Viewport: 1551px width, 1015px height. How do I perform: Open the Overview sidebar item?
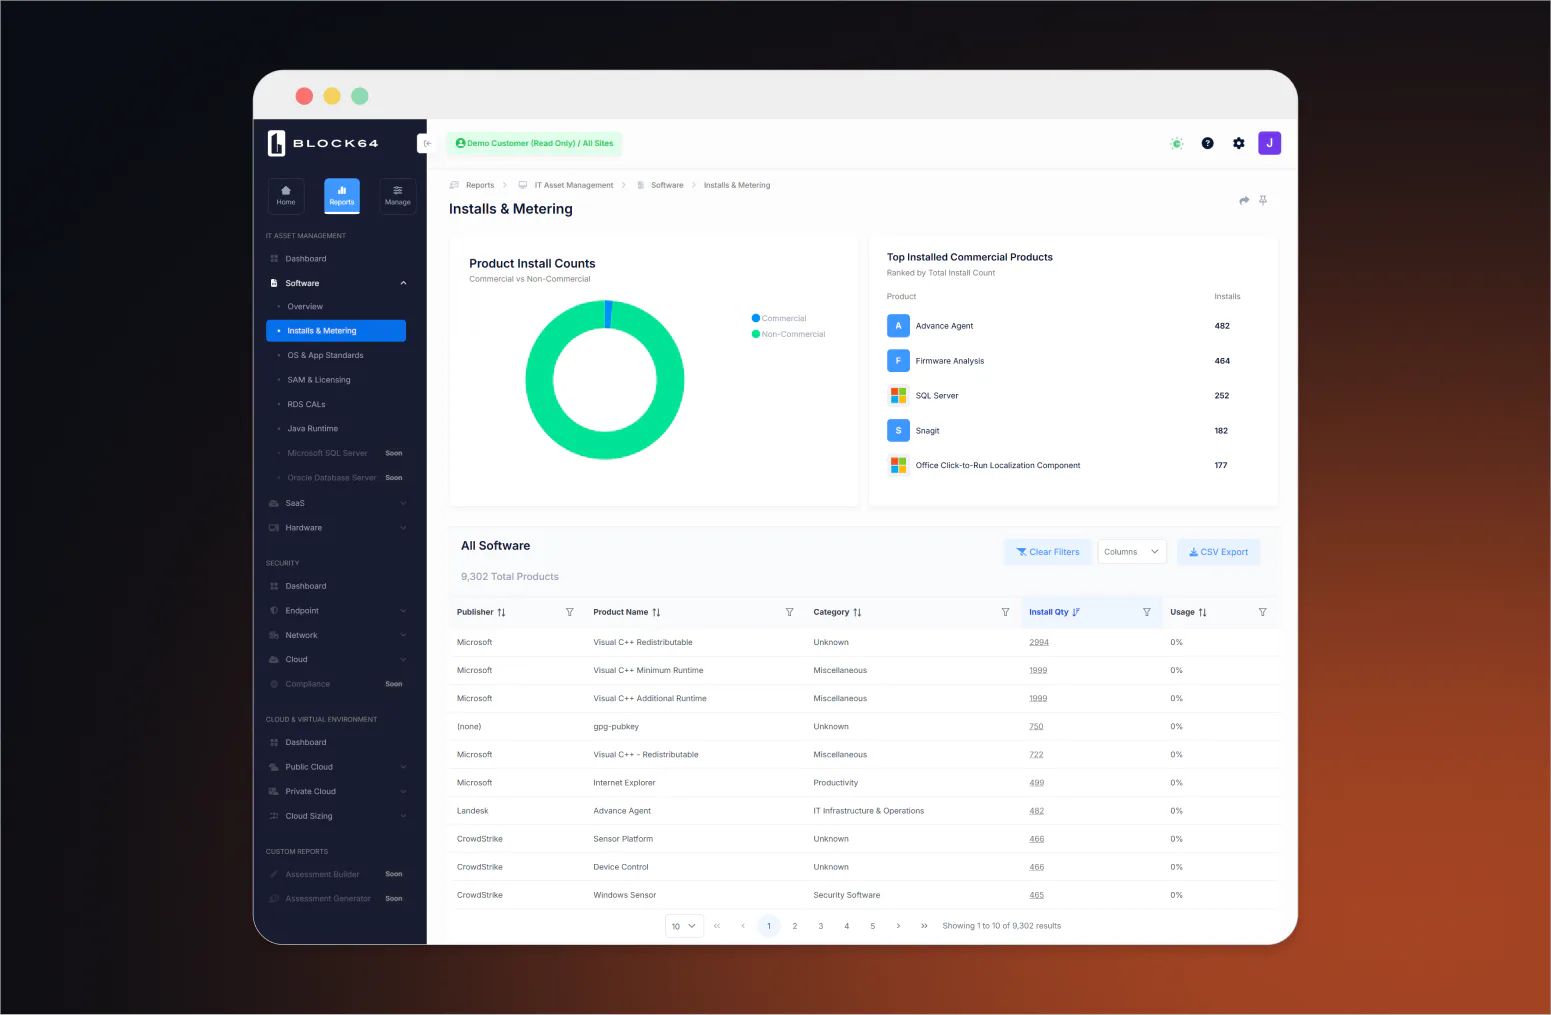[305, 307]
